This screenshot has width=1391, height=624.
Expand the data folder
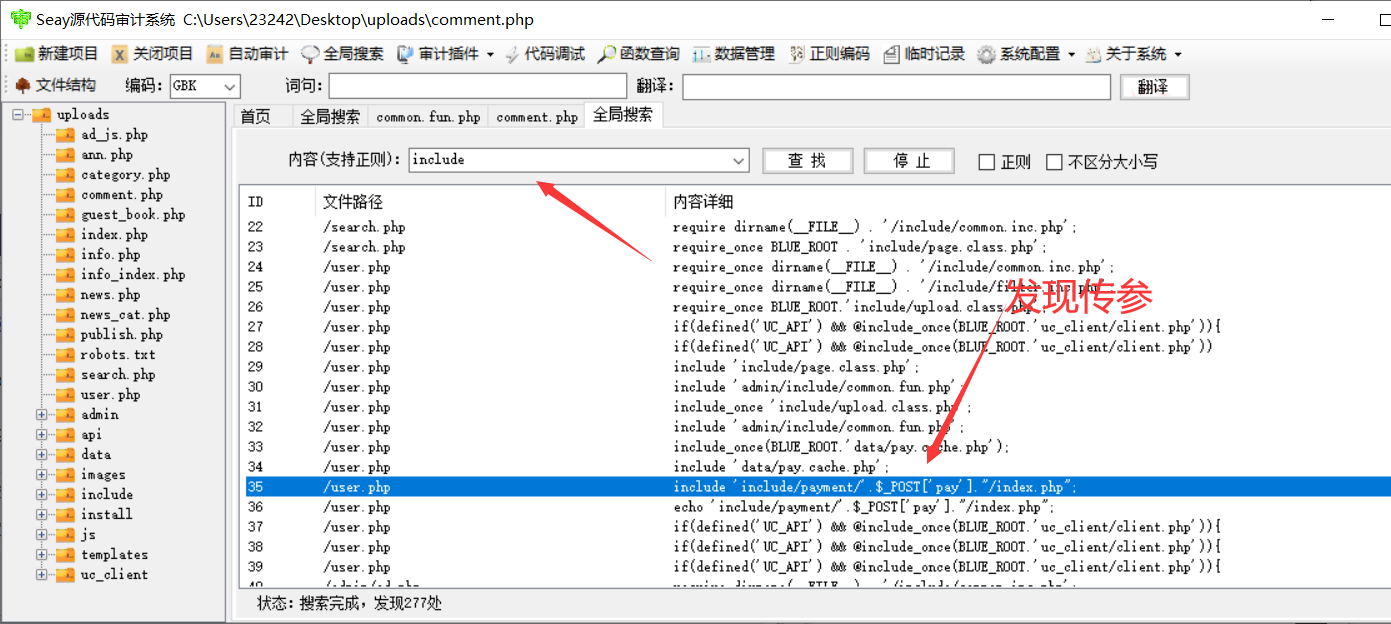[x=42, y=455]
